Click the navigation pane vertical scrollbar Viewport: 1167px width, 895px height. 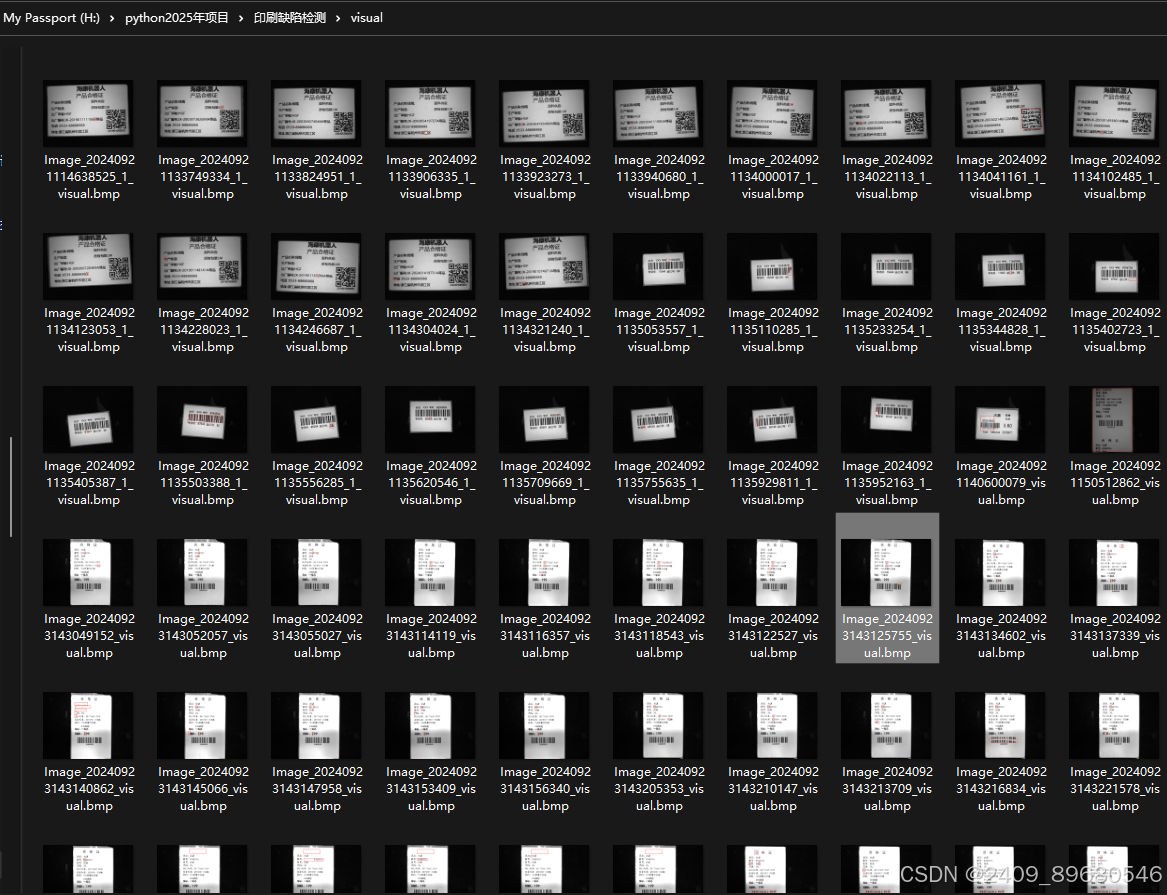10,487
